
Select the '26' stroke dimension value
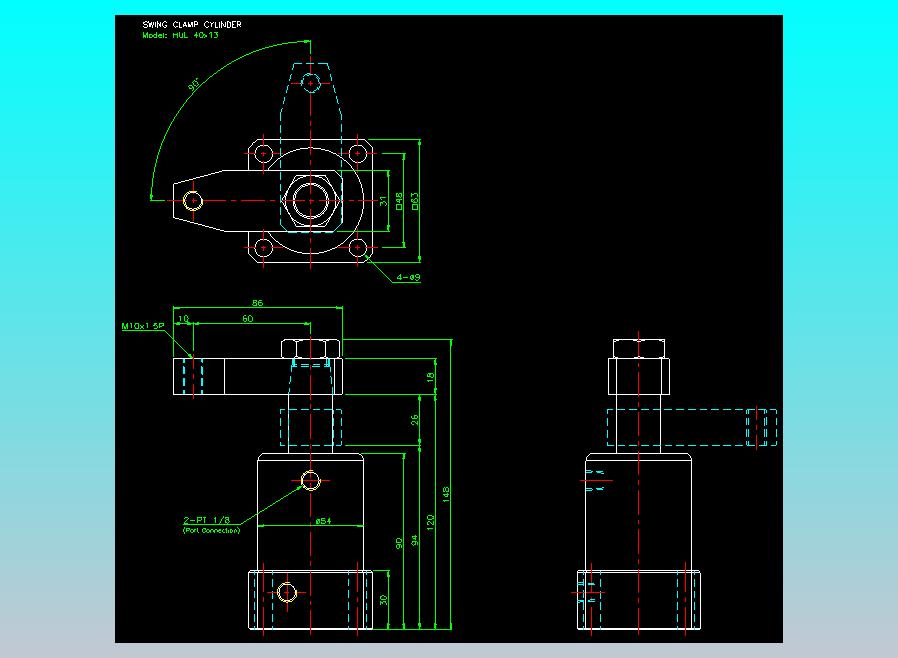pyautogui.click(x=415, y=420)
